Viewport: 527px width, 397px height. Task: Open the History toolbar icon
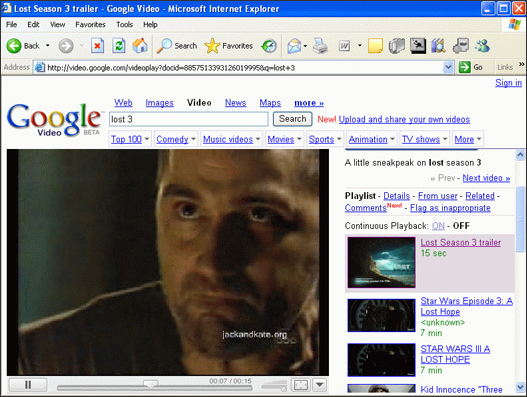[x=269, y=46]
